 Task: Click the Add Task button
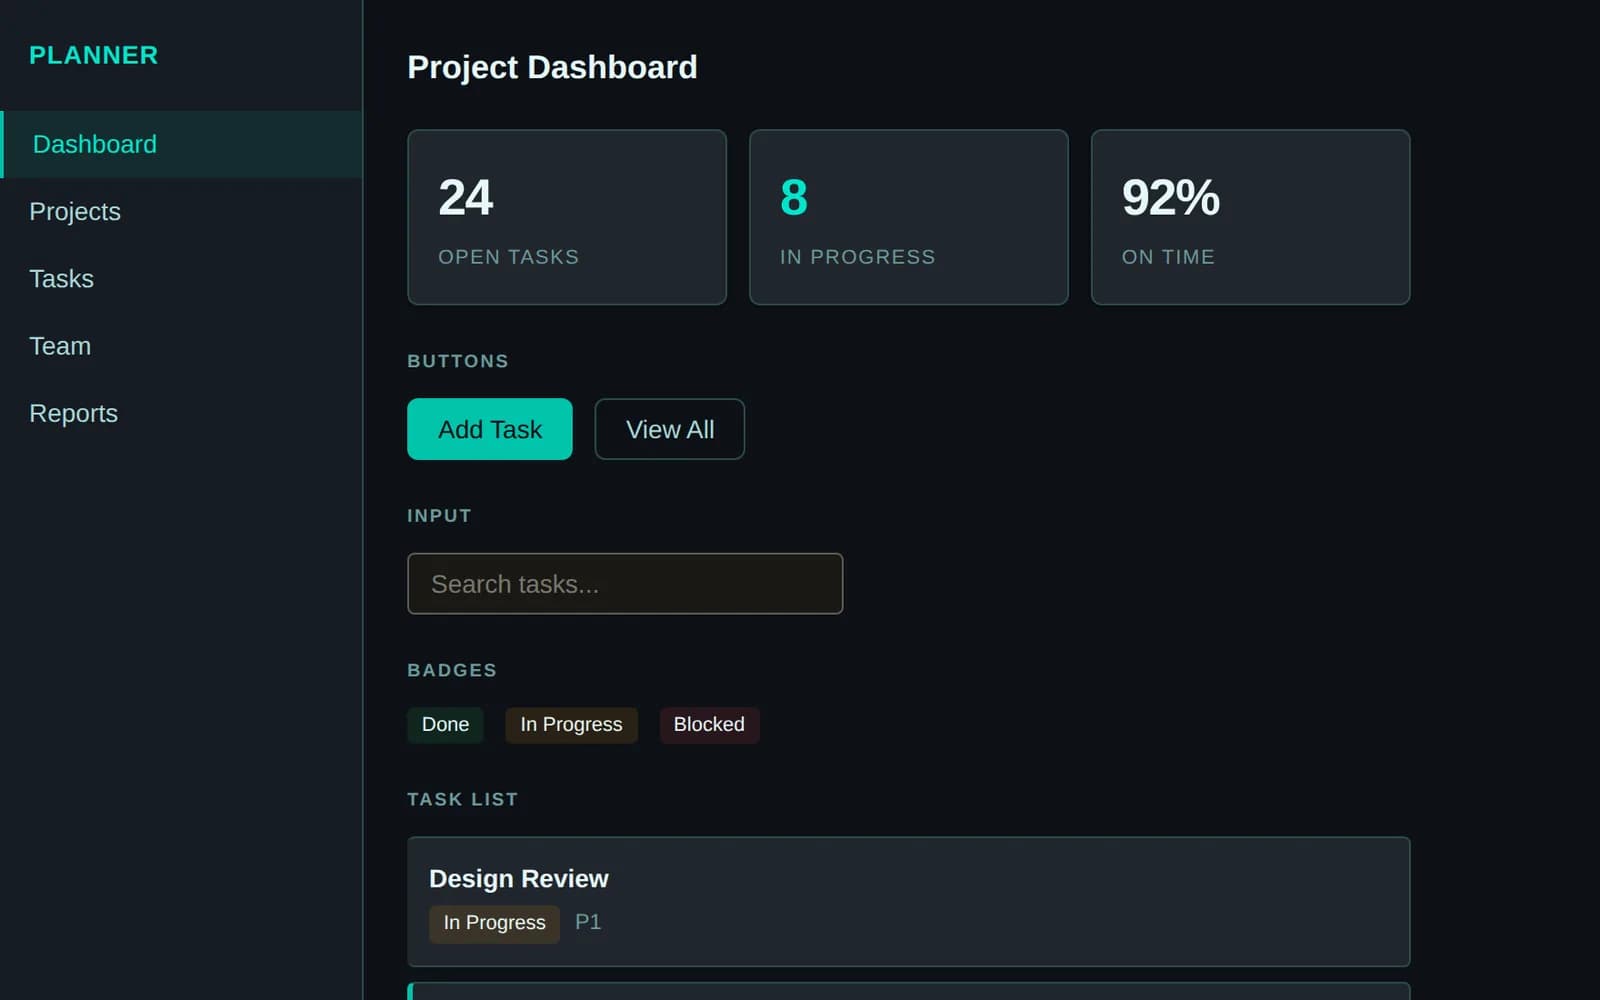point(490,429)
